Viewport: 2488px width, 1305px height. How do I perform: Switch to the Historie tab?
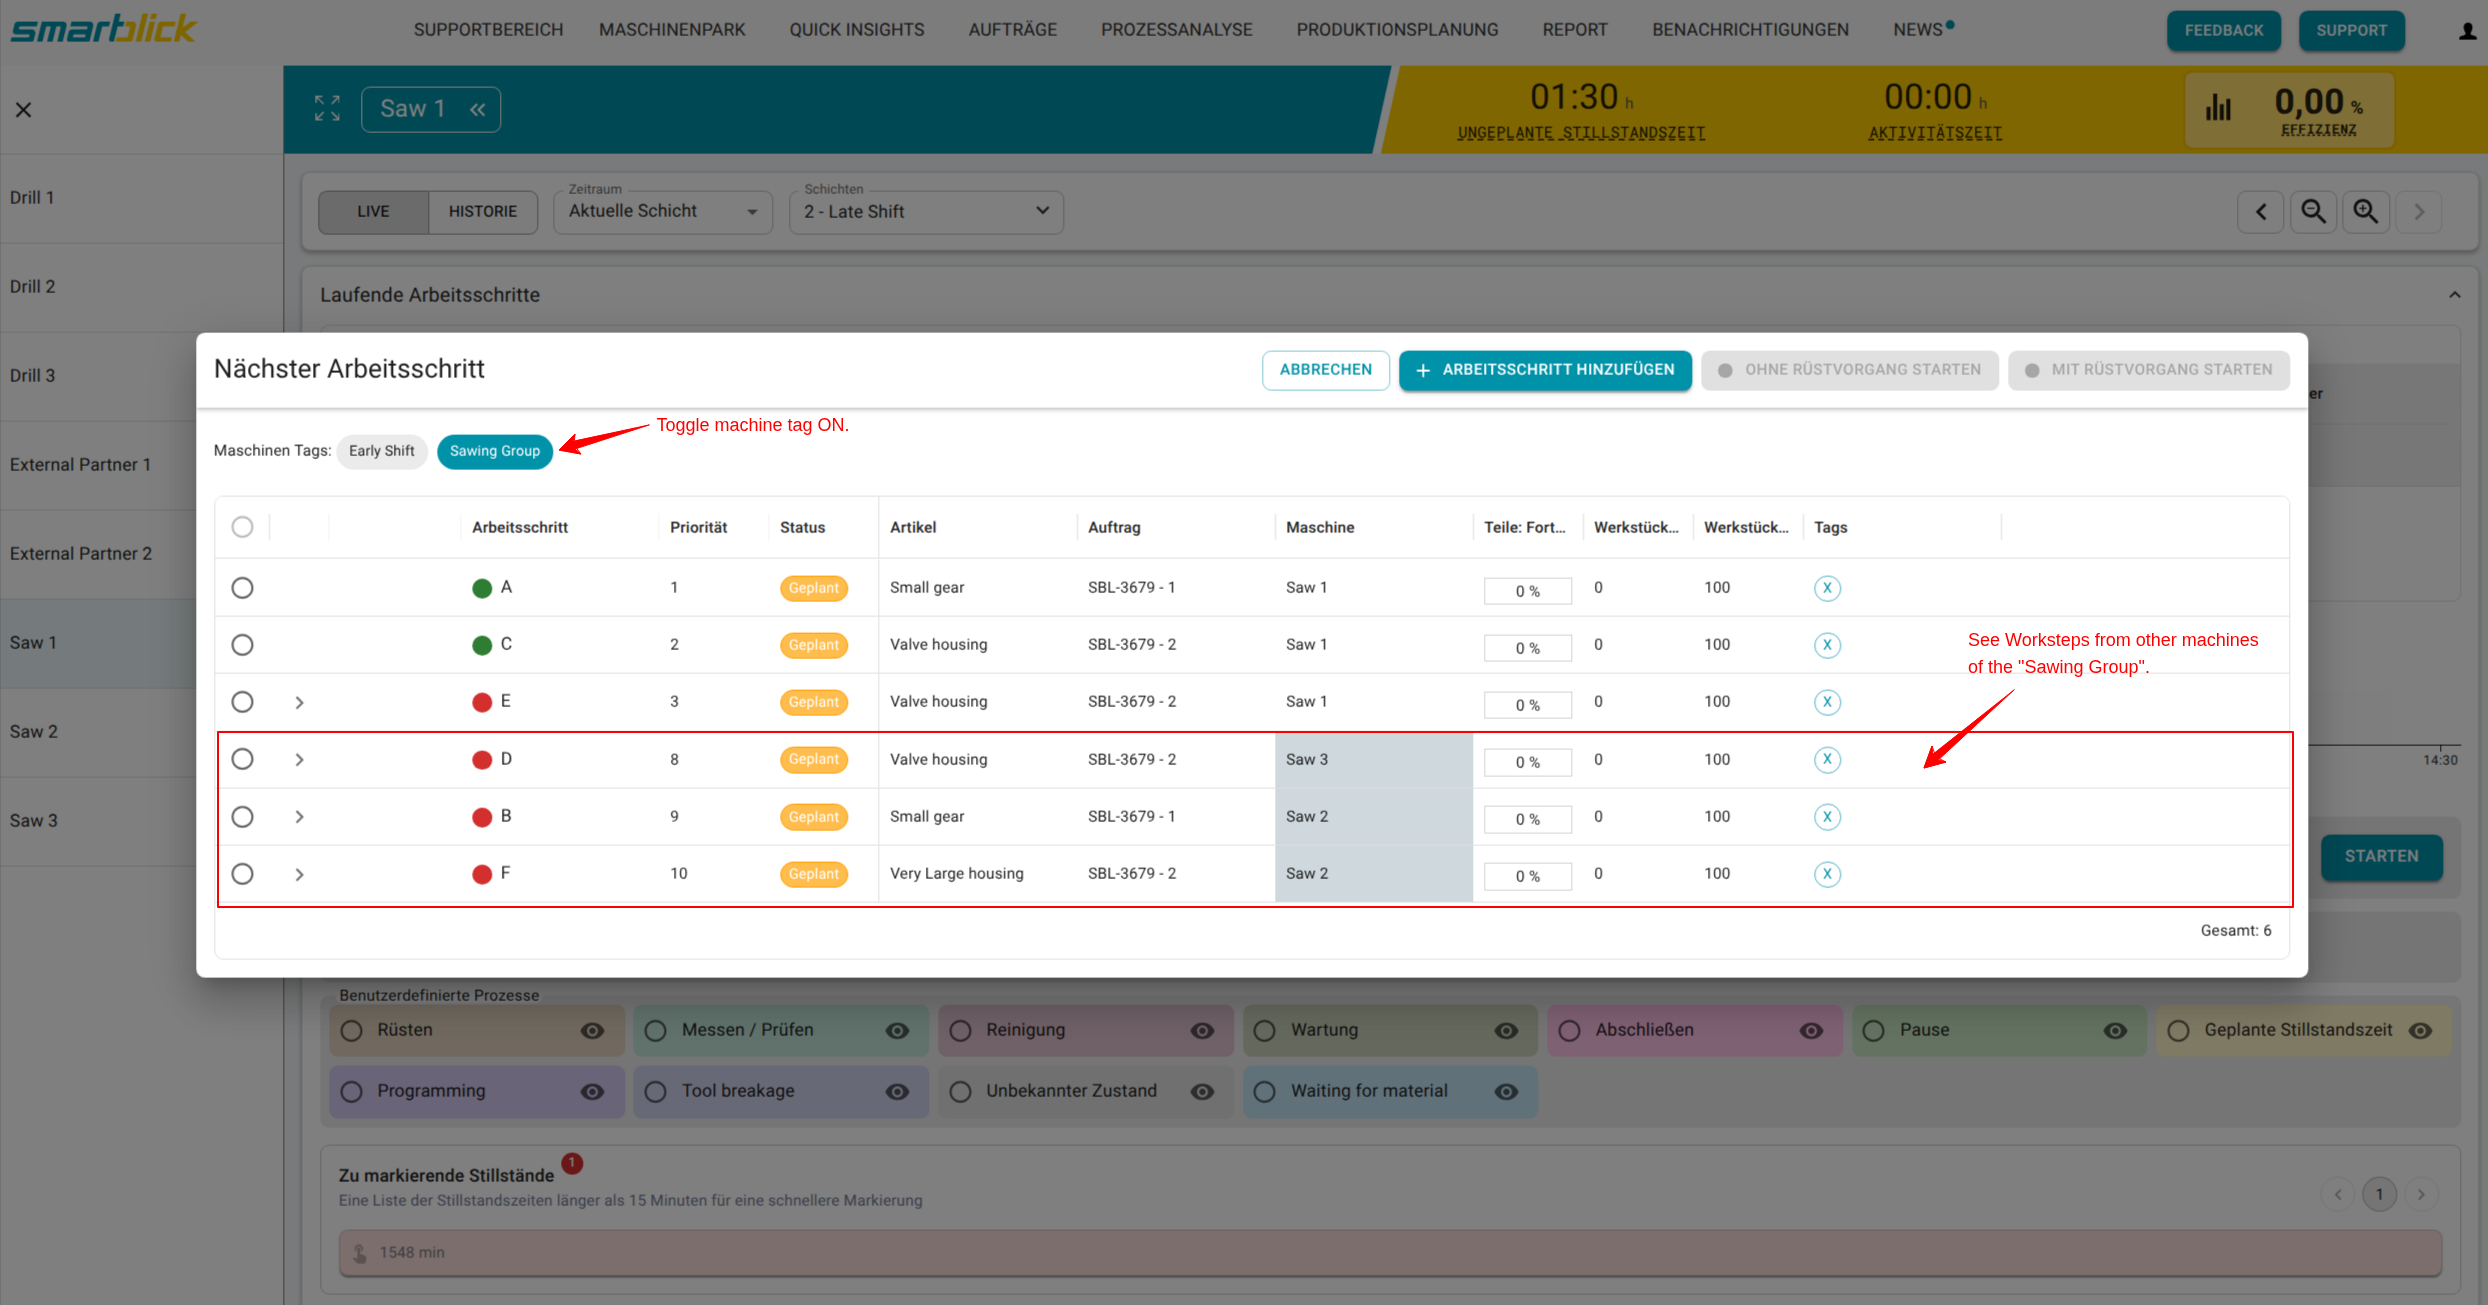tap(482, 212)
